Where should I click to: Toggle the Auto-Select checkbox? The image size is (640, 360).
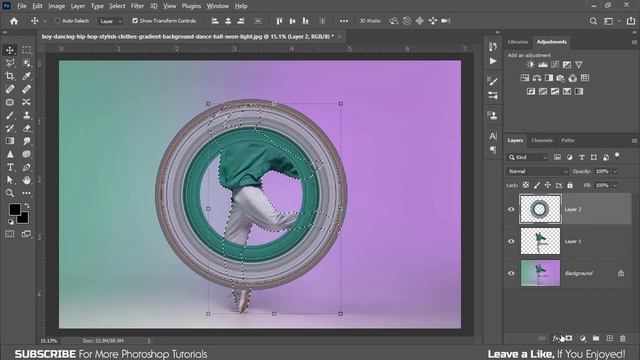pyautogui.click(x=58, y=21)
